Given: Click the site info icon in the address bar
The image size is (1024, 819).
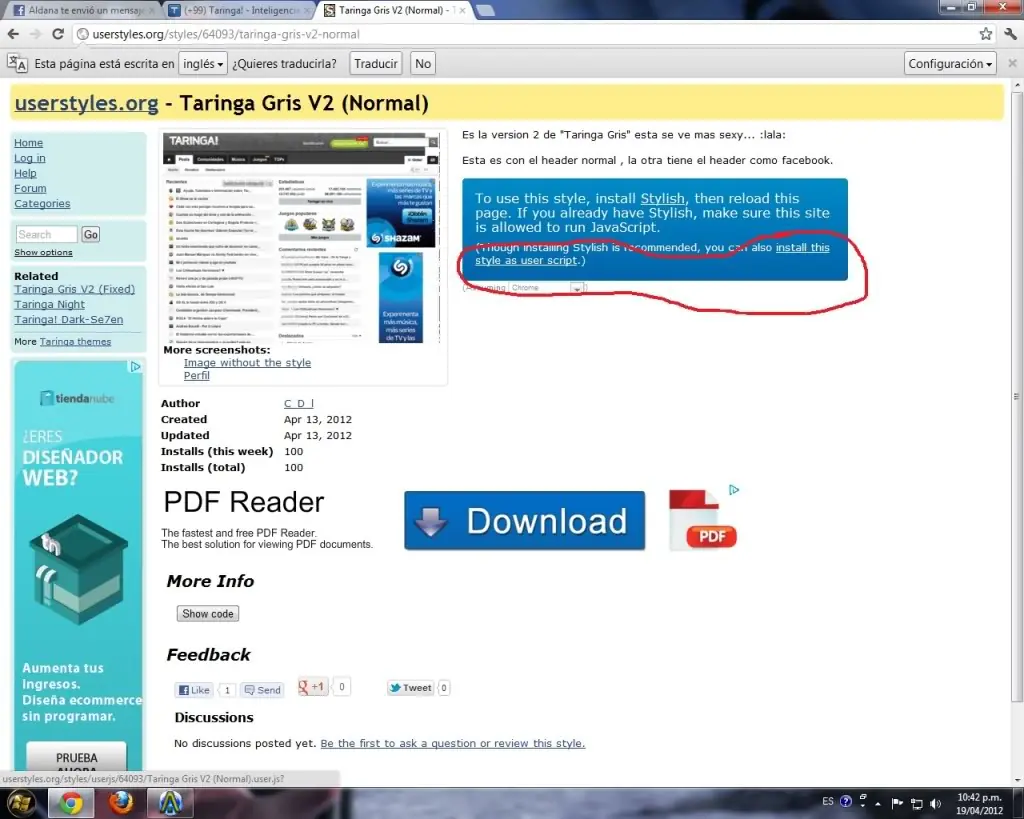Looking at the screenshot, I should (x=82, y=34).
